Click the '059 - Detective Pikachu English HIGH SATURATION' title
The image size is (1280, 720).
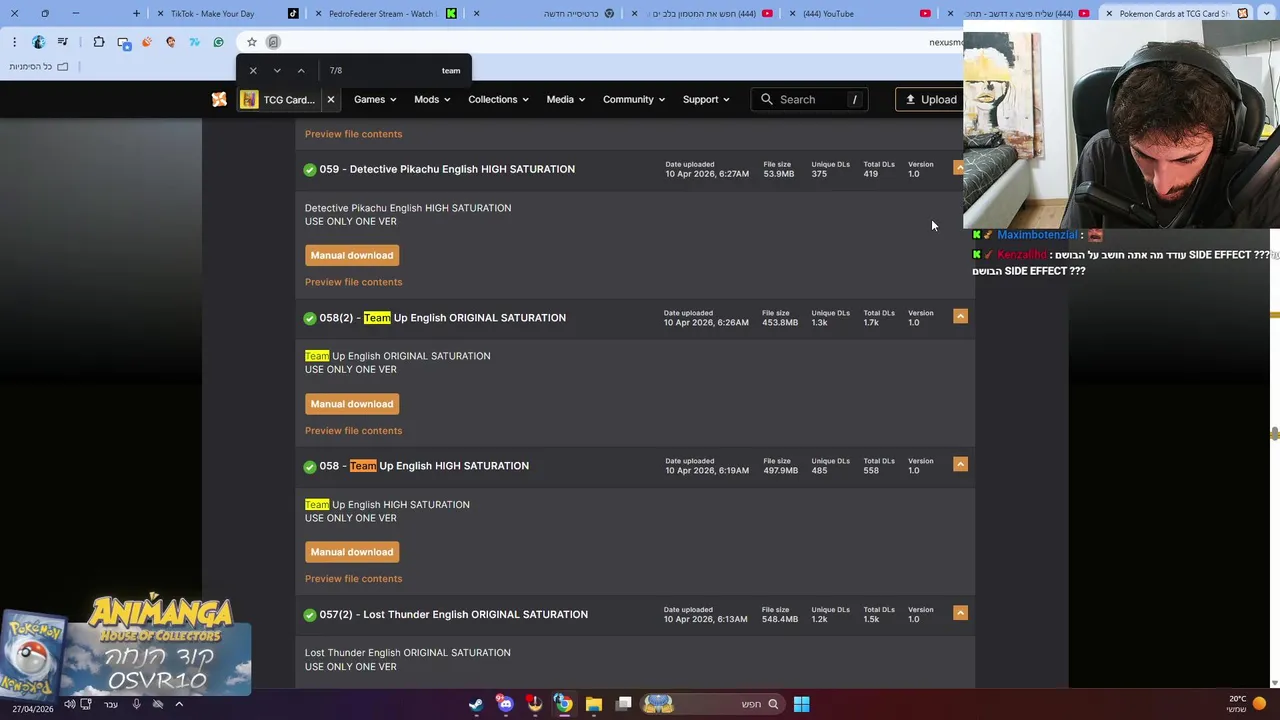(447, 169)
